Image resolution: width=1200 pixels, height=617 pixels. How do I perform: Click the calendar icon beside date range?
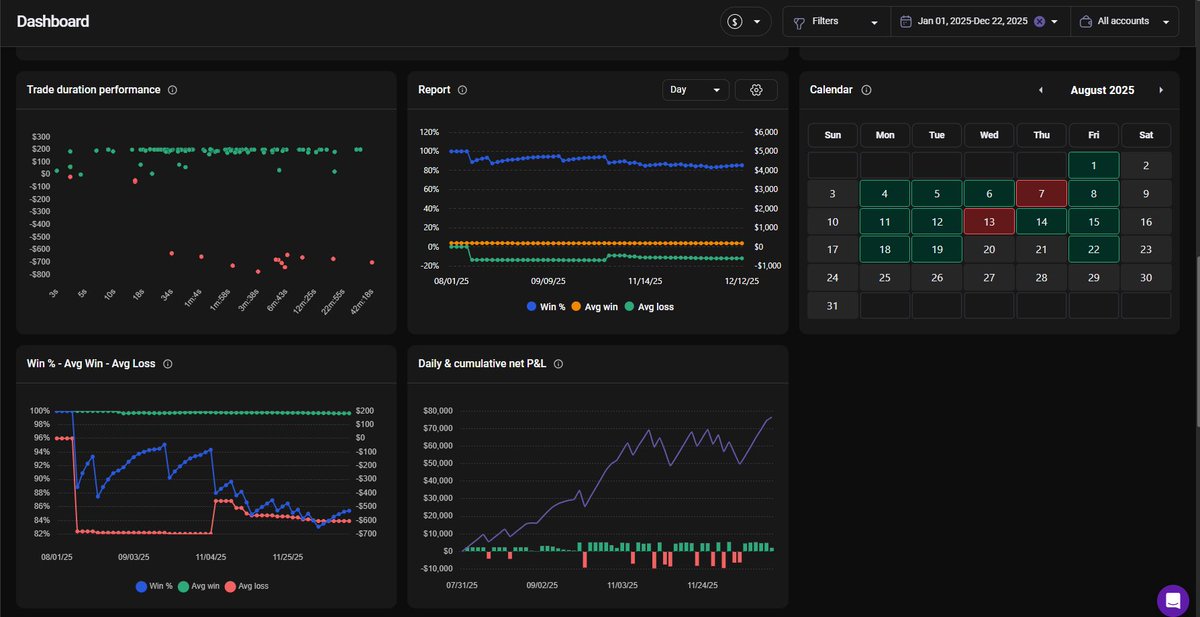pos(906,21)
